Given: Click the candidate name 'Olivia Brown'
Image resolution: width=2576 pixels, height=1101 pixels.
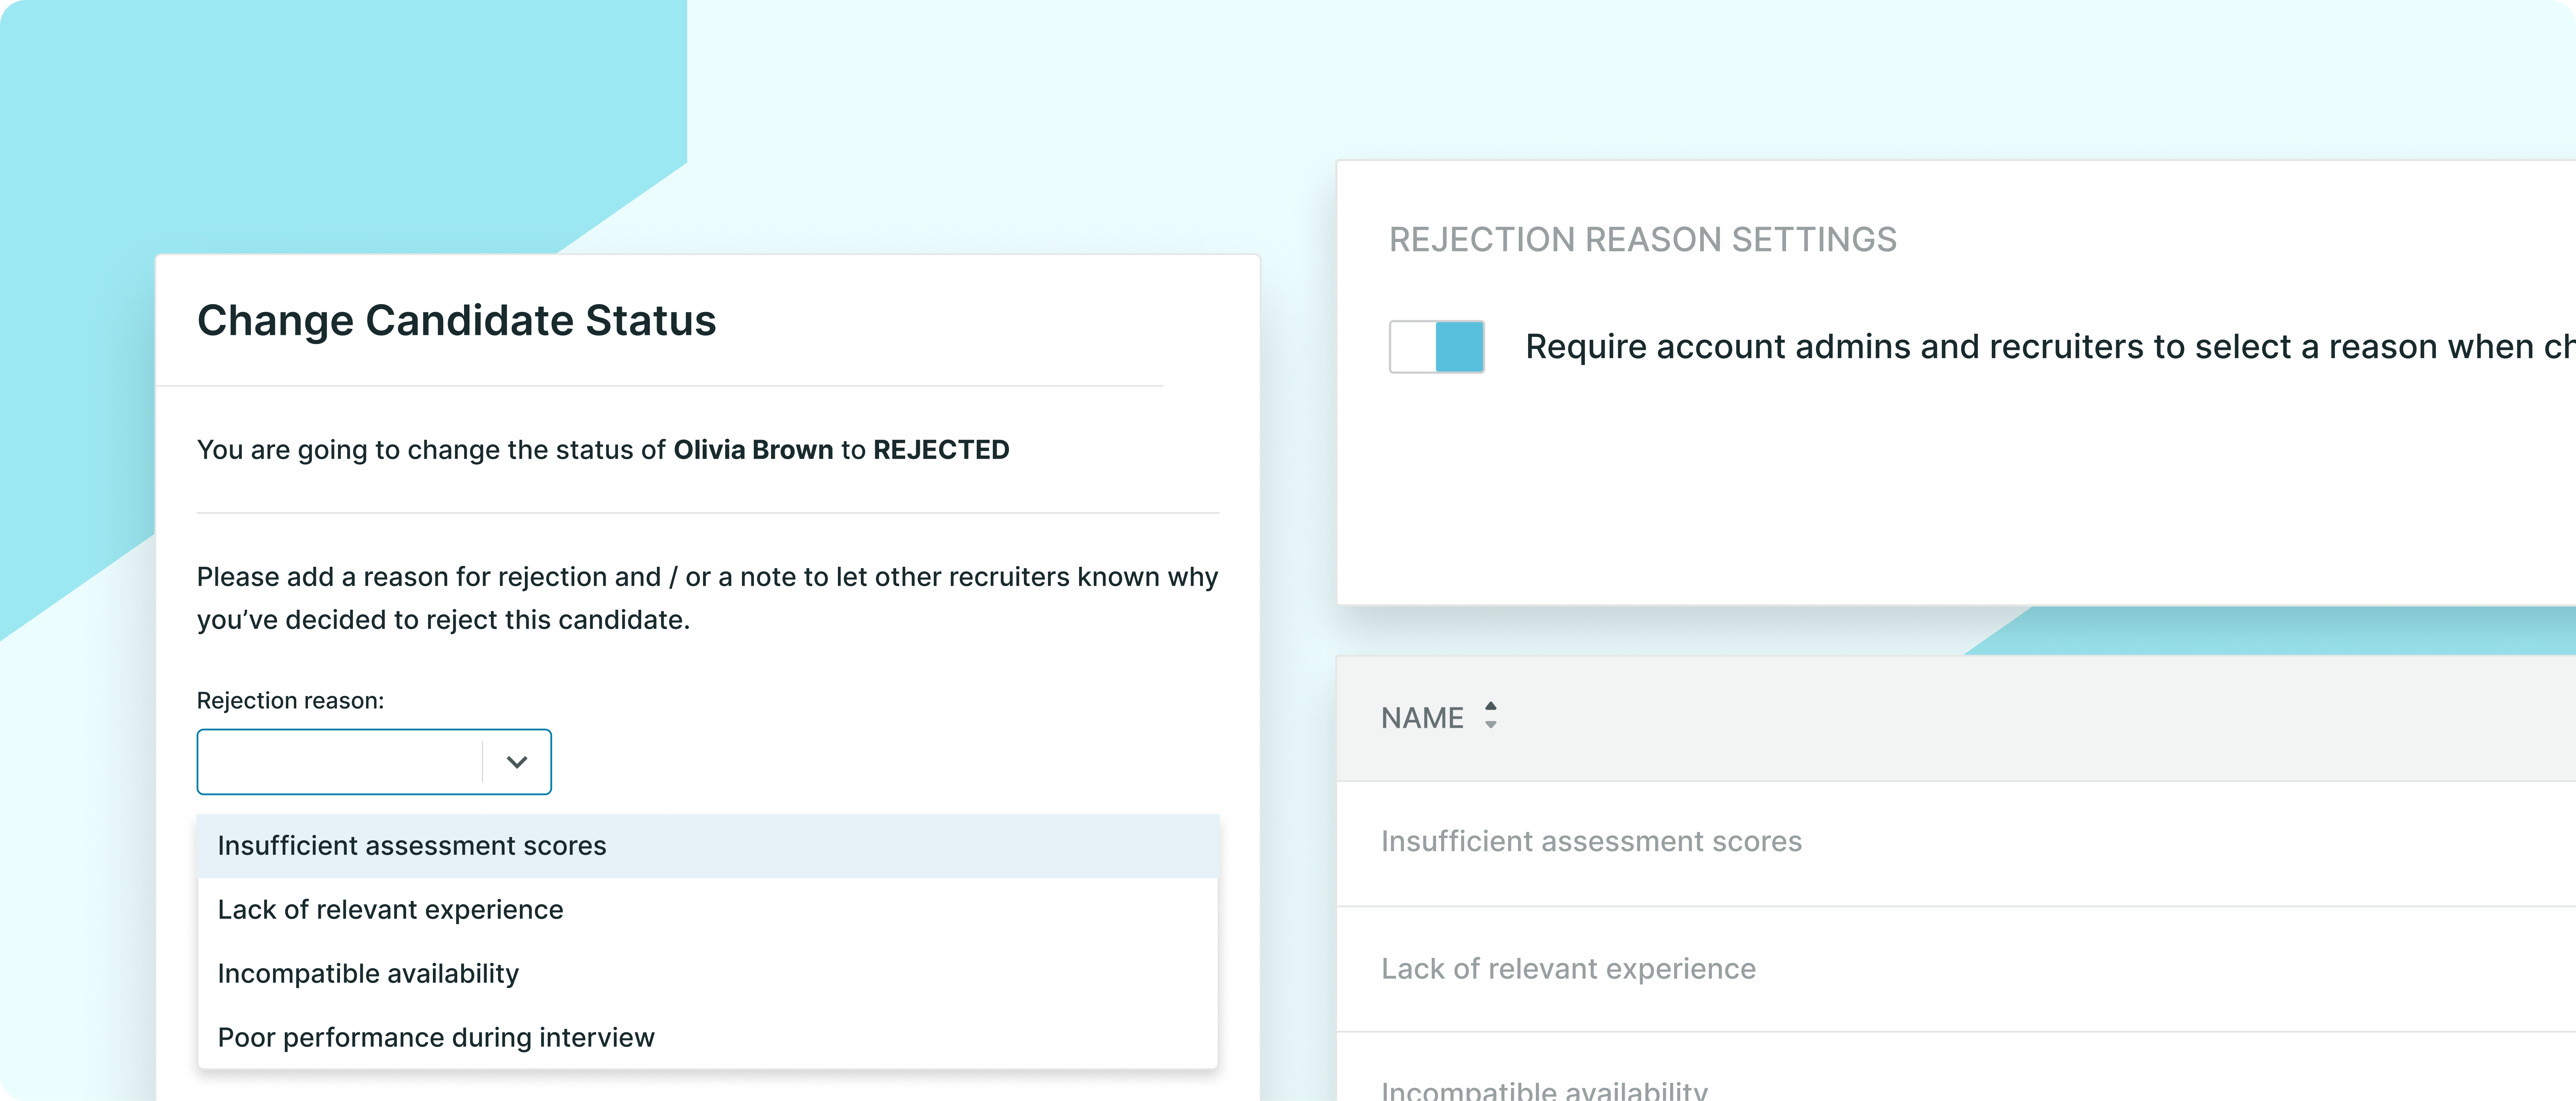Looking at the screenshot, I should point(753,450).
